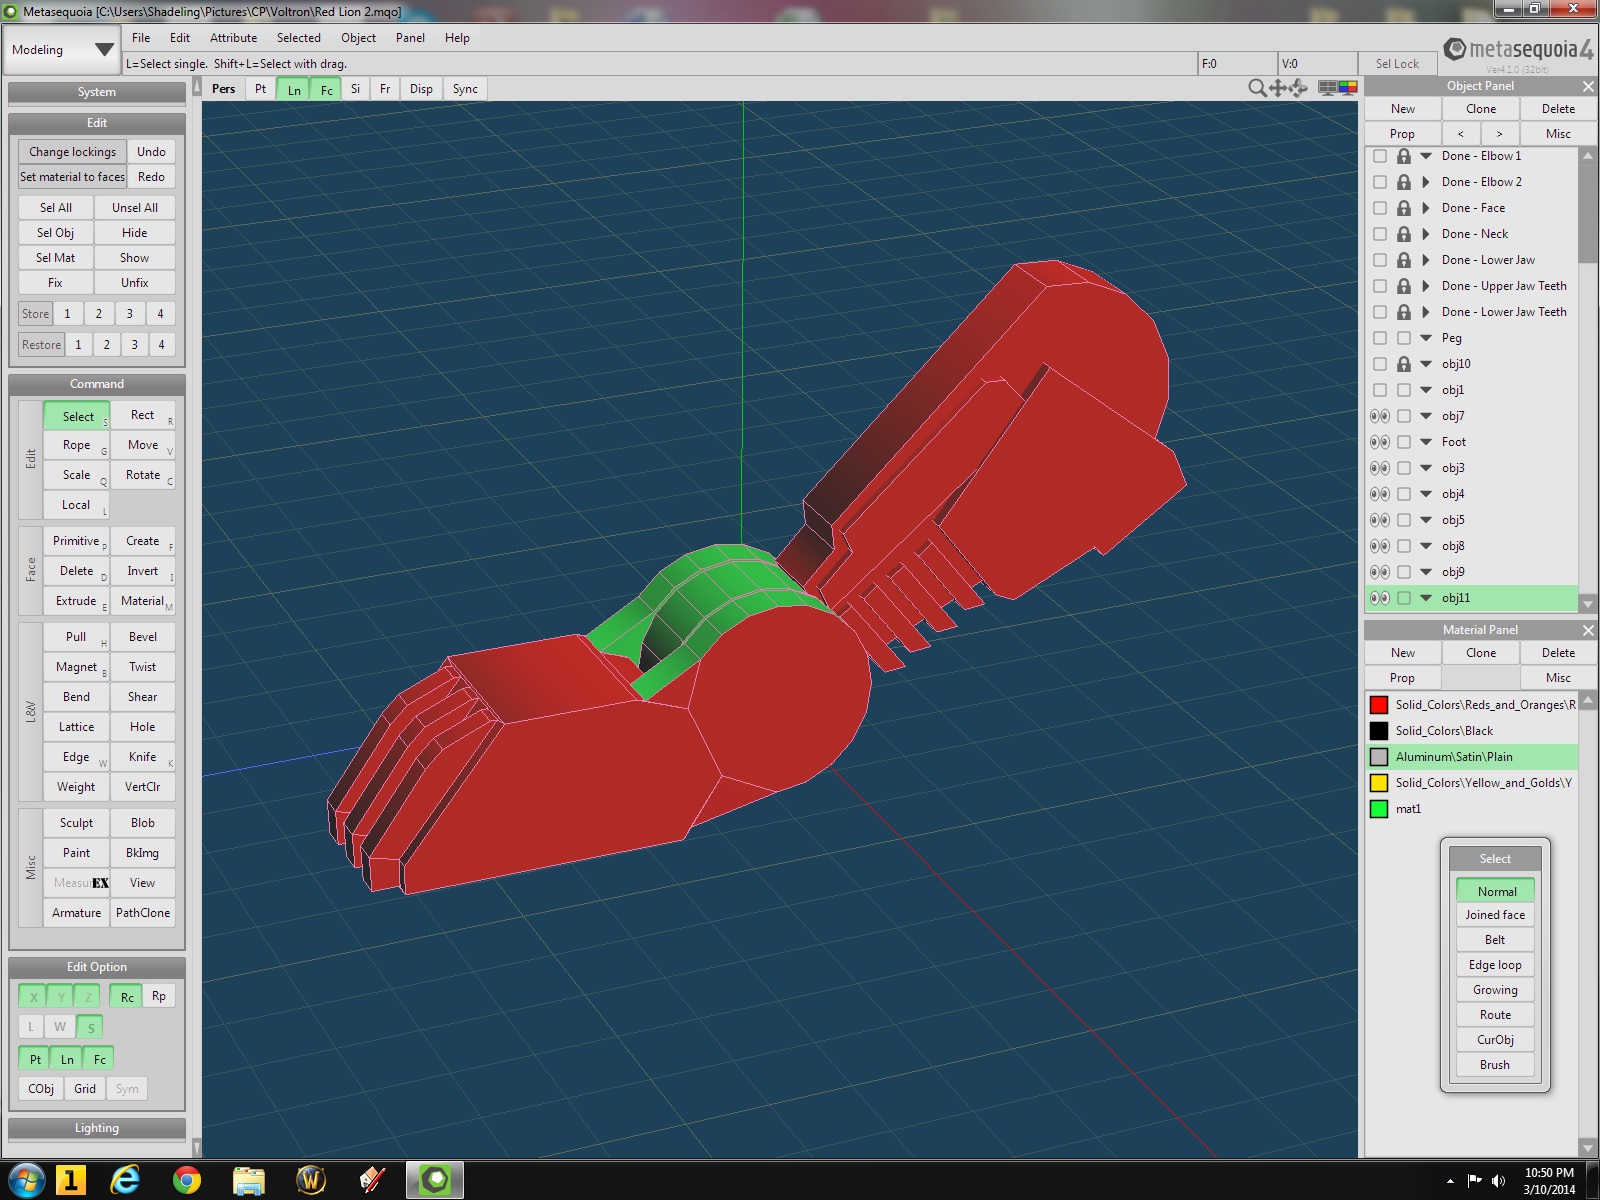Viewport: 1600px width, 1200px height.
Task: Click lock icon on Done - Upper Jaw Teeth
Action: tap(1404, 286)
